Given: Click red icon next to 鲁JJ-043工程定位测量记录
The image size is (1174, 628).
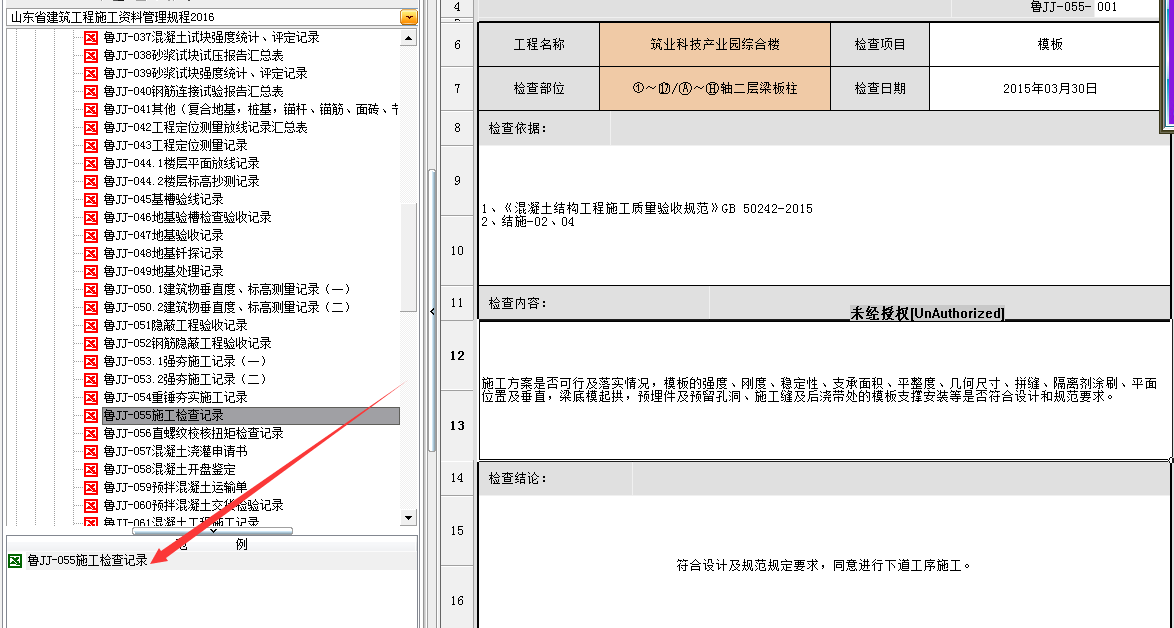Looking at the screenshot, I should [91, 146].
